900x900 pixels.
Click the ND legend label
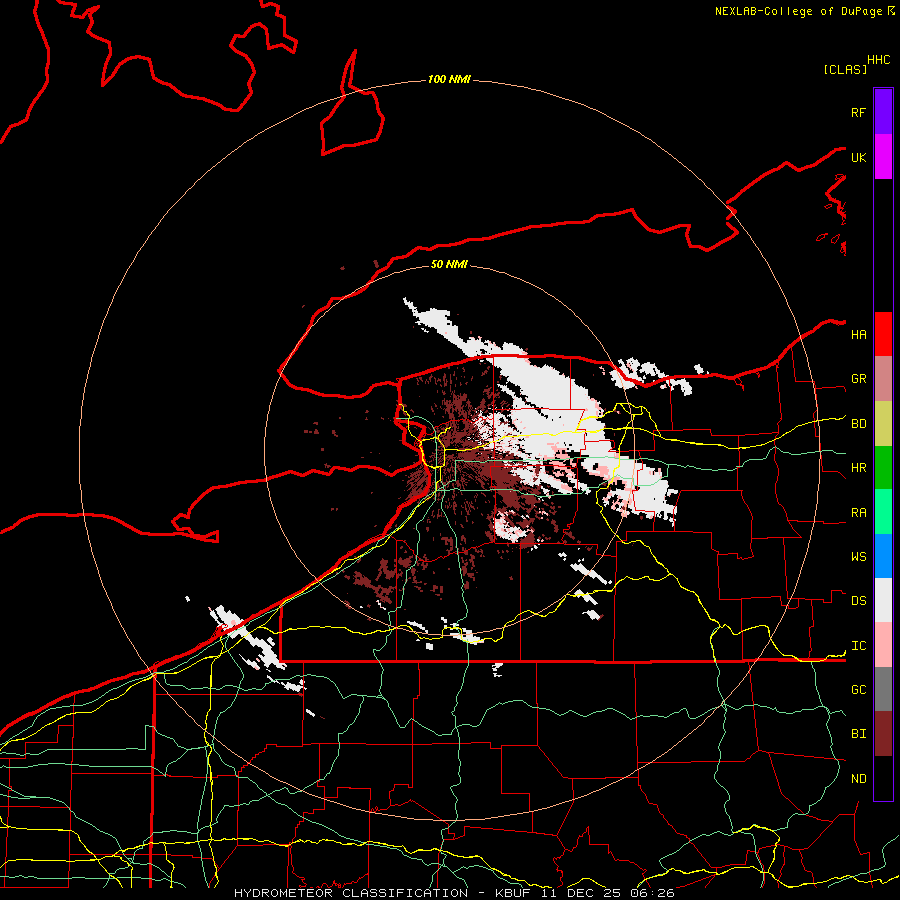tap(858, 779)
